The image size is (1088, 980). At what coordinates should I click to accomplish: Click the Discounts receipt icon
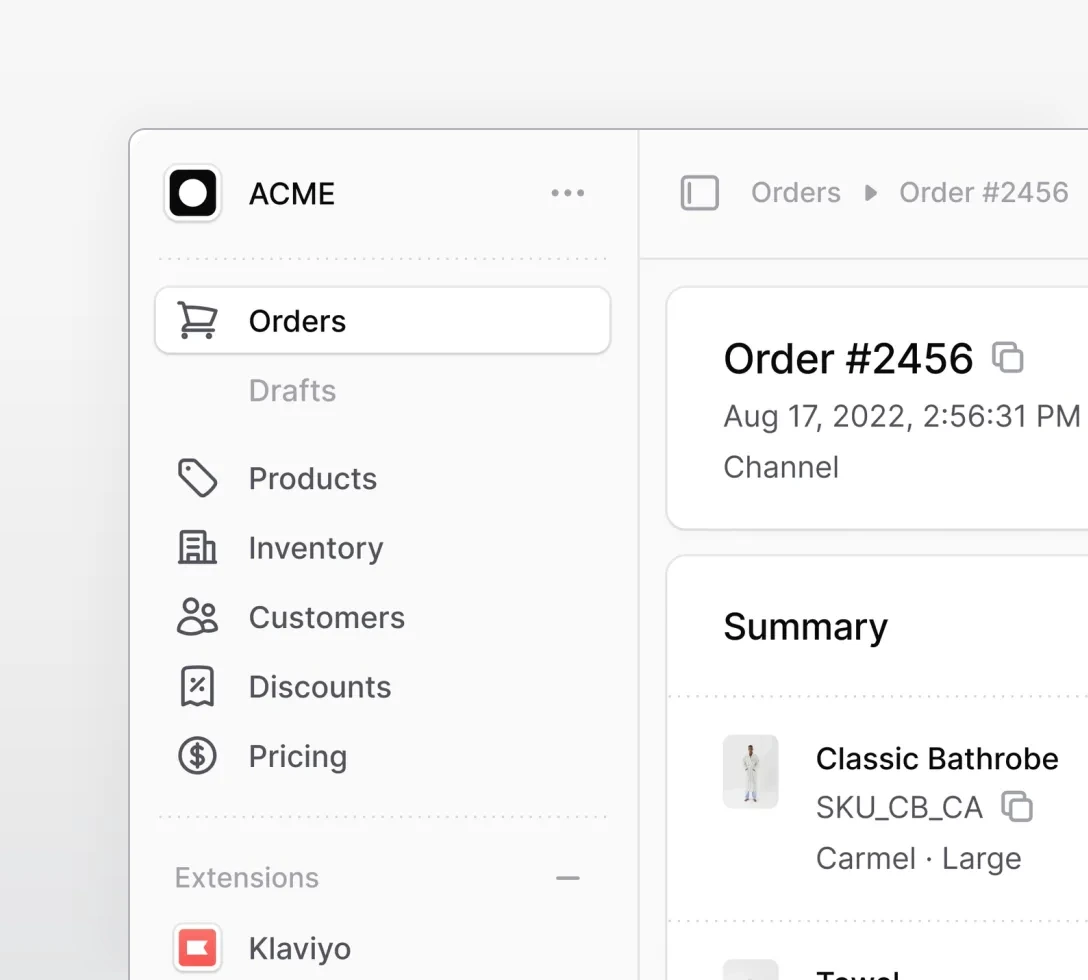coord(198,686)
